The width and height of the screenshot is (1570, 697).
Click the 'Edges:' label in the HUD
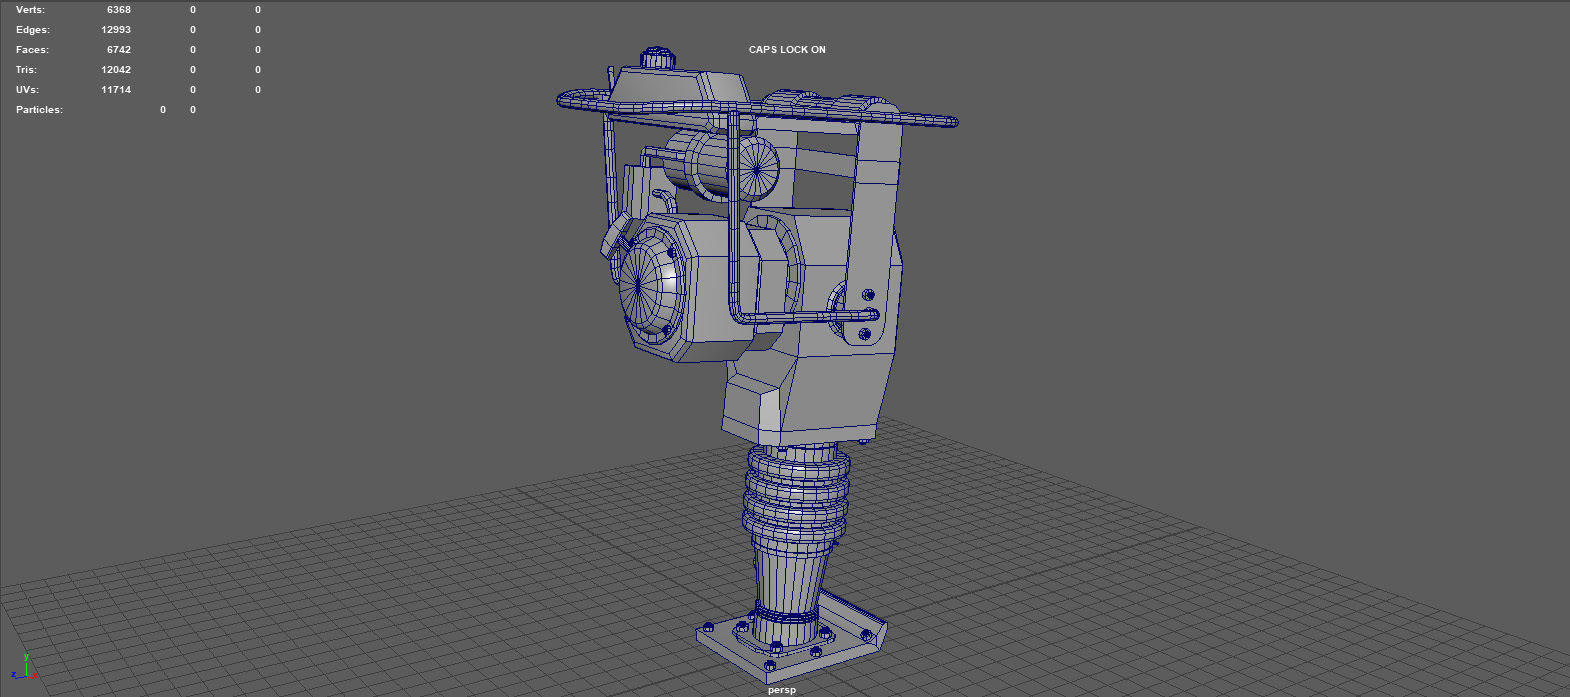tap(33, 30)
